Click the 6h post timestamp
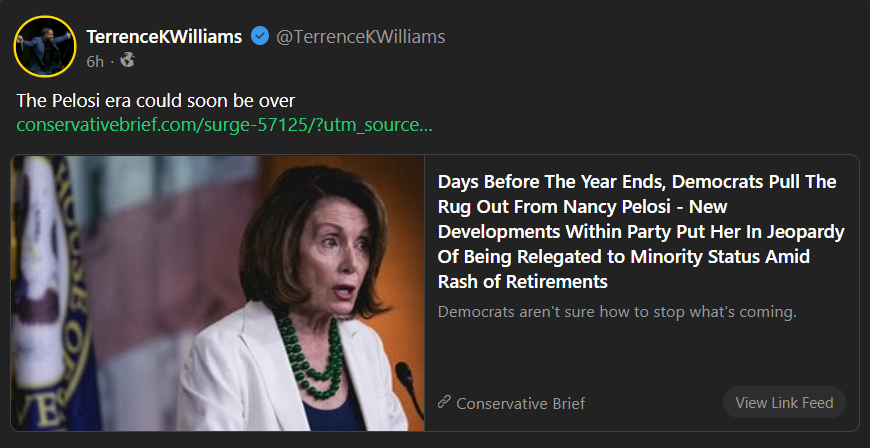 click(95, 61)
